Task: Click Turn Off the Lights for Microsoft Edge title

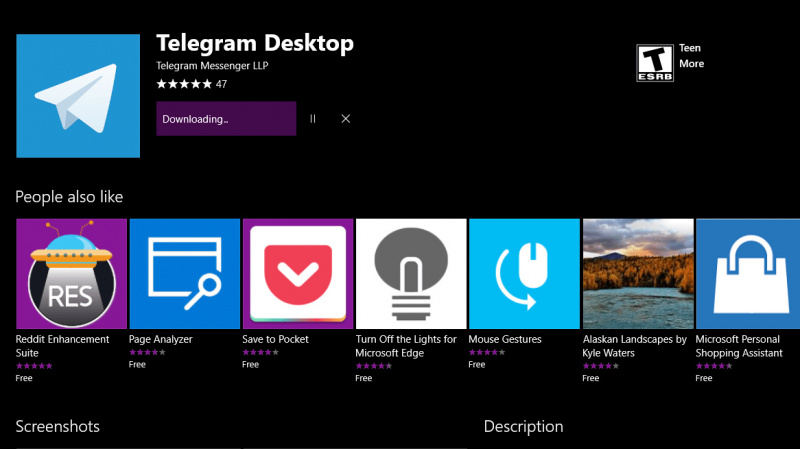Action: click(x=406, y=346)
